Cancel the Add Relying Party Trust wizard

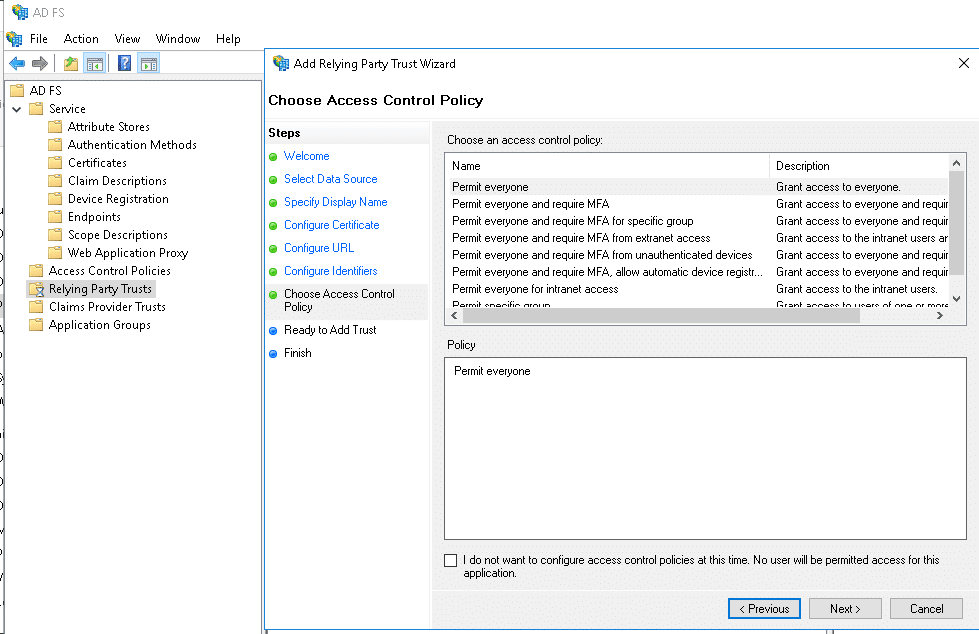(927, 609)
